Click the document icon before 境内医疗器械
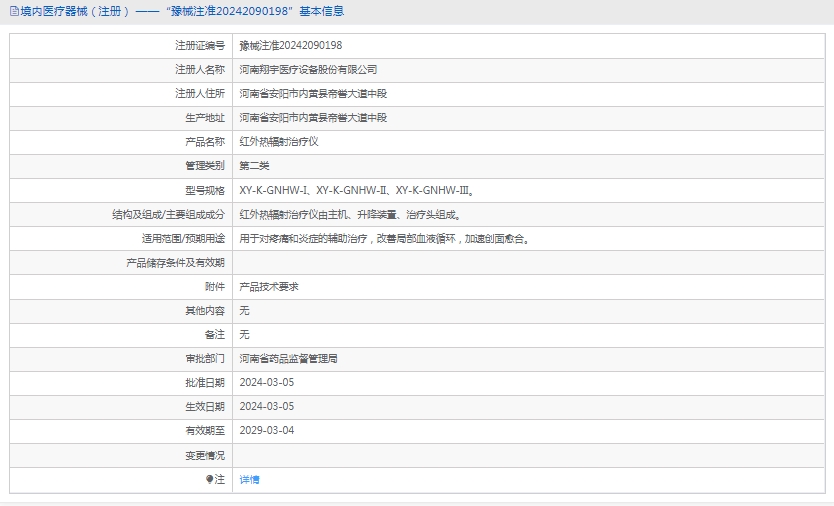 click(13, 11)
